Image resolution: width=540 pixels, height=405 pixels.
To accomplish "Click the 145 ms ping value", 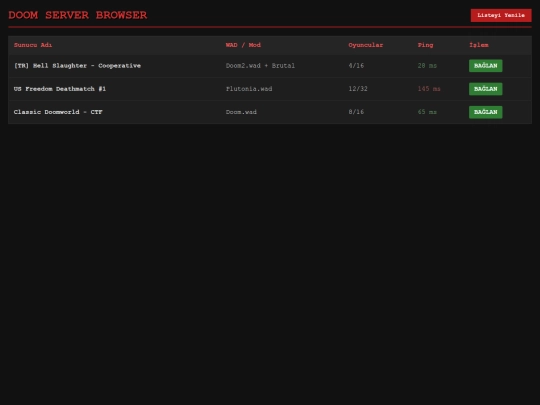I will coord(429,89).
